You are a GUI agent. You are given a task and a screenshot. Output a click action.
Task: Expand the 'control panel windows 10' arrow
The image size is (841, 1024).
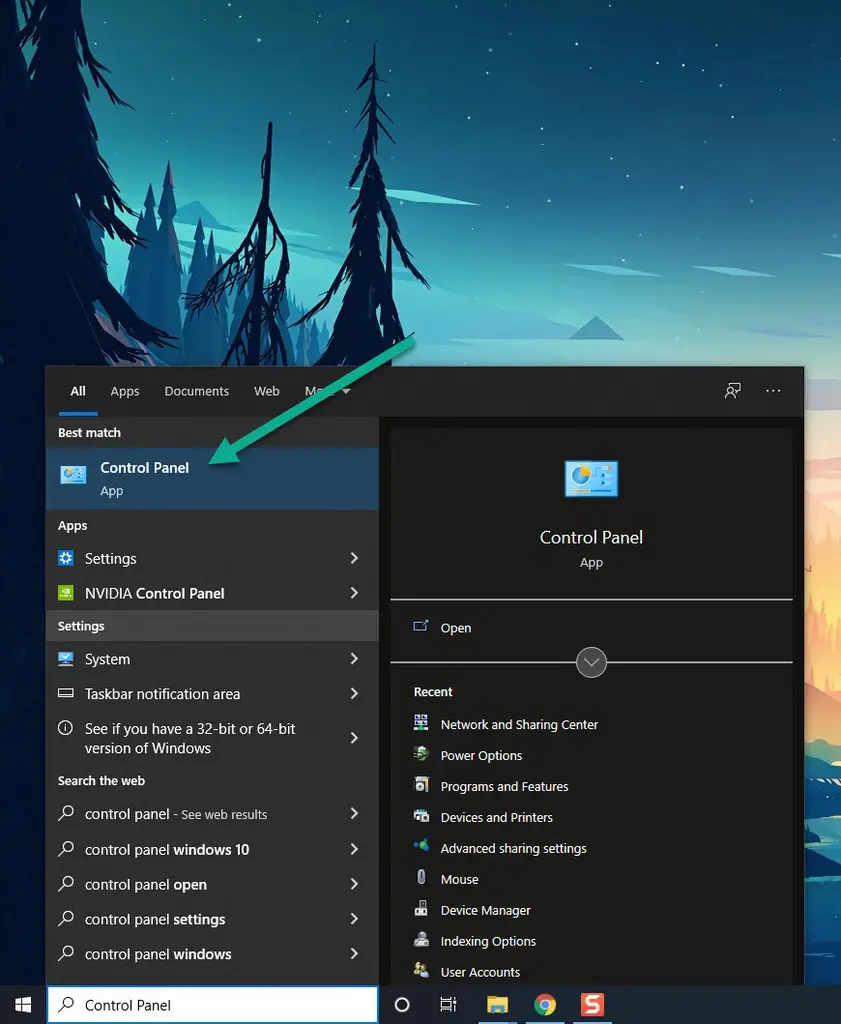point(354,849)
